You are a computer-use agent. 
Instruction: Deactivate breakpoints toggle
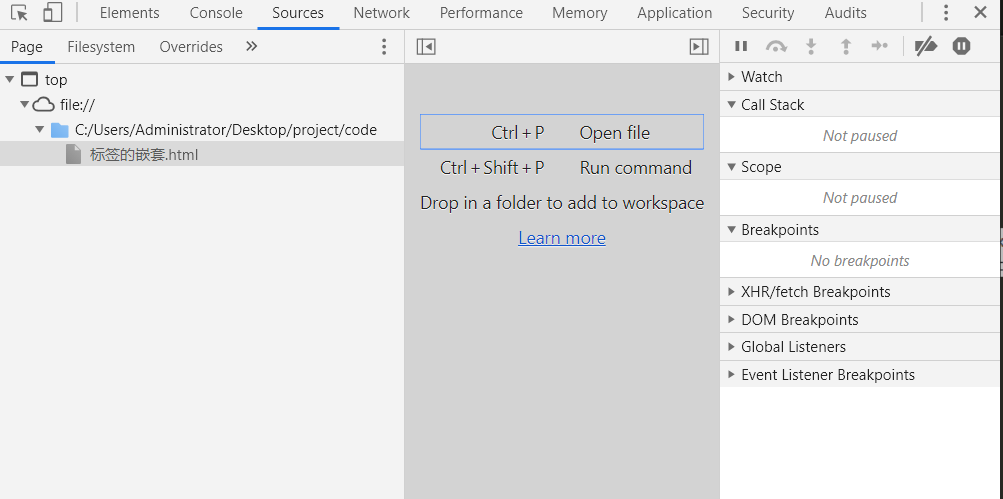click(926, 46)
